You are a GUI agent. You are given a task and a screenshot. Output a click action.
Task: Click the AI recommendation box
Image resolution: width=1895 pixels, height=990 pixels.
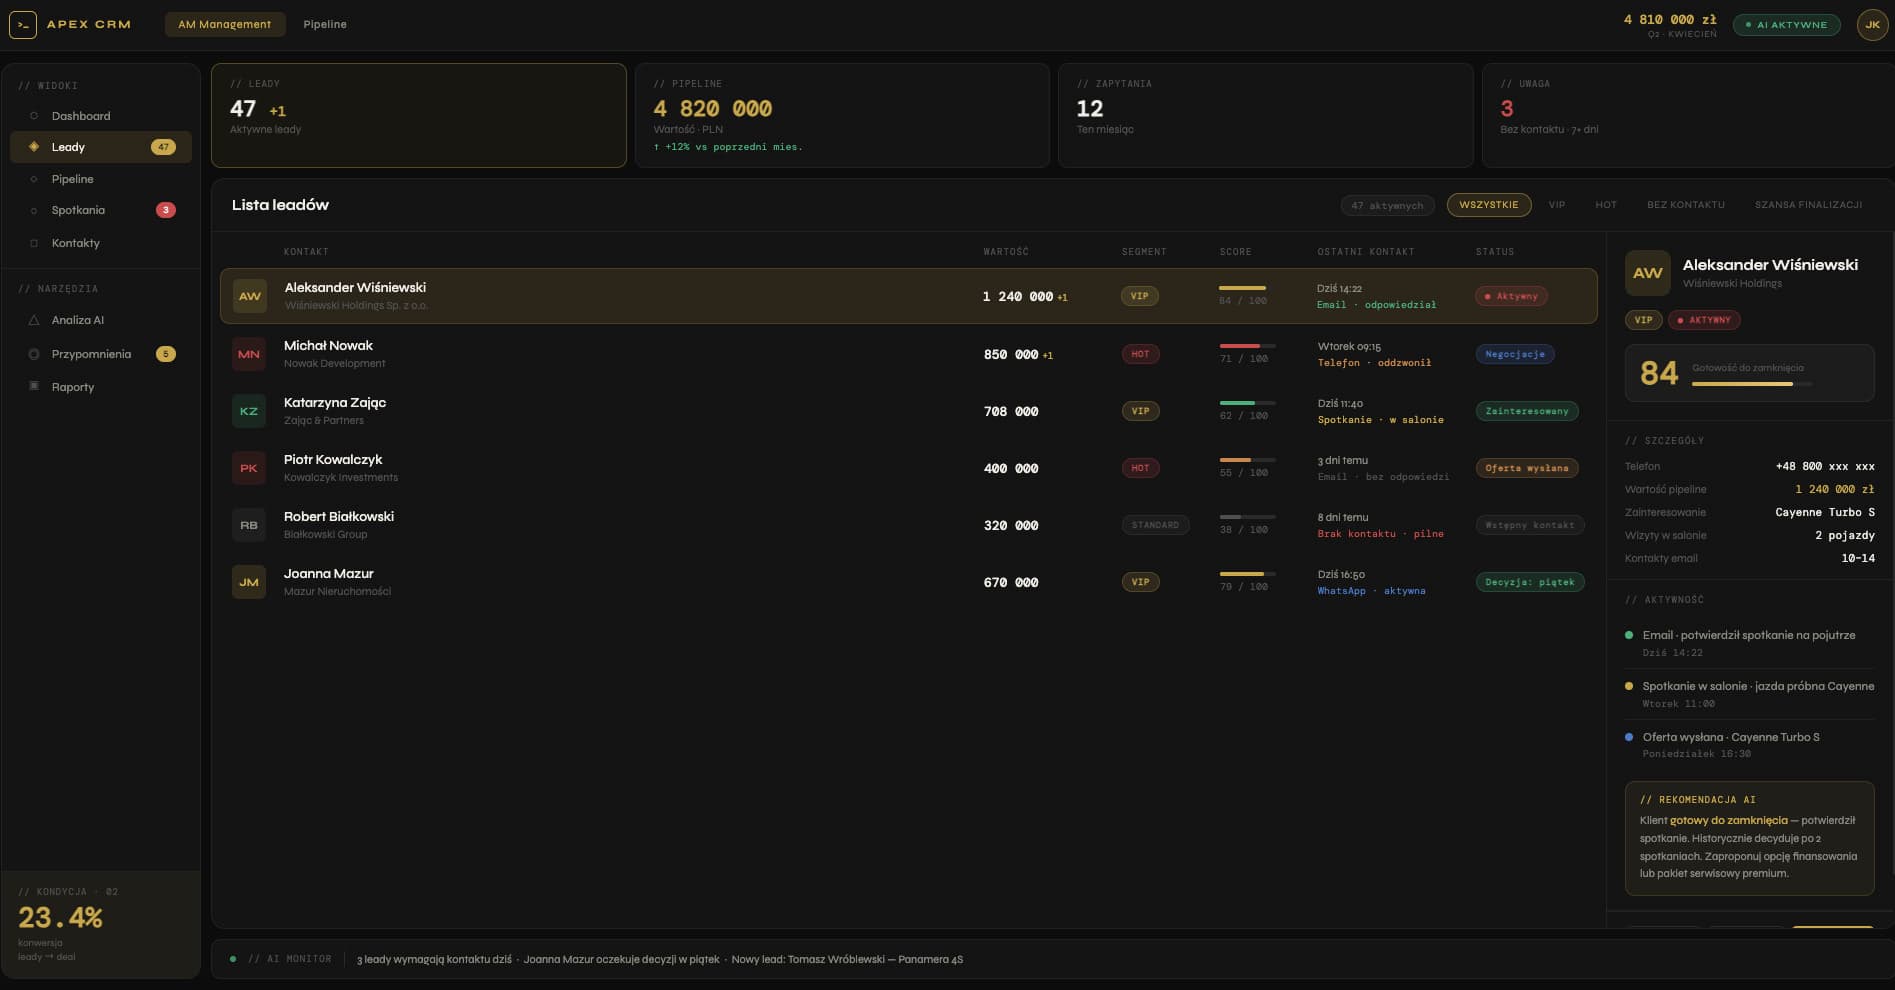point(1750,838)
